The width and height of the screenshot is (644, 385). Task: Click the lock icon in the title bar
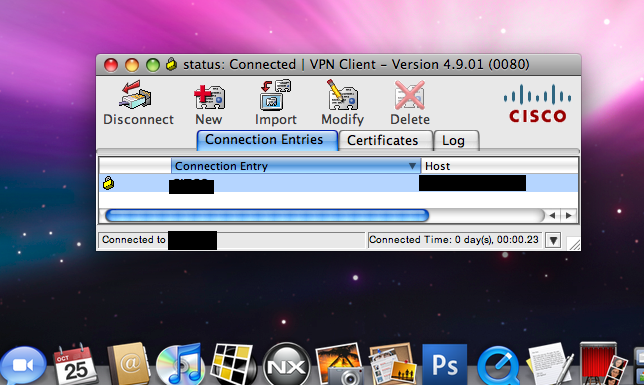click(x=172, y=64)
